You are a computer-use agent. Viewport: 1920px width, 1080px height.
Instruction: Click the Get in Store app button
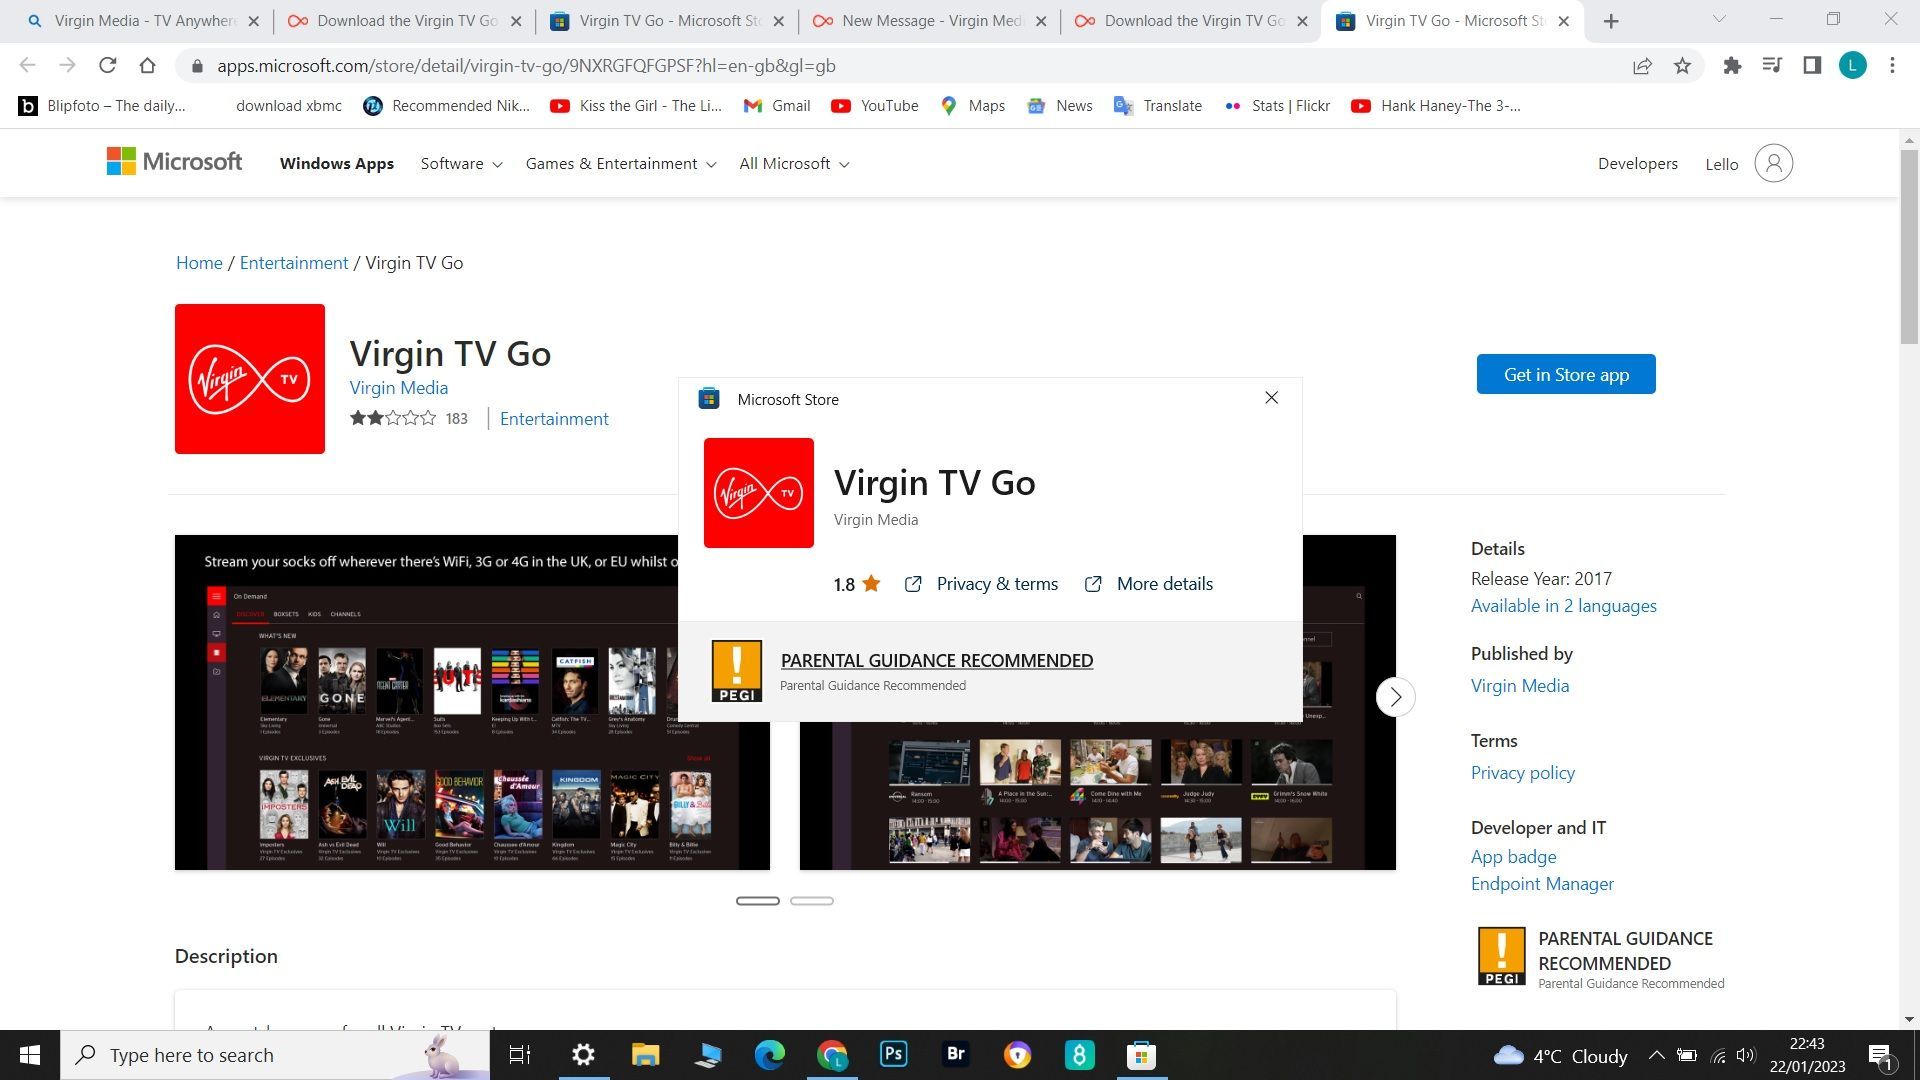pos(1566,374)
